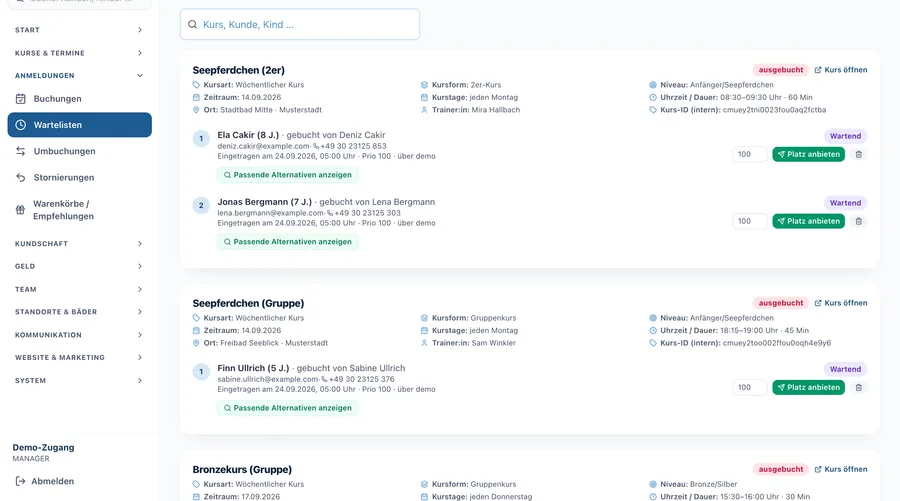The height and width of the screenshot is (501, 900).
Task: Open Stornierungen in the sidebar
Action: [79, 177]
